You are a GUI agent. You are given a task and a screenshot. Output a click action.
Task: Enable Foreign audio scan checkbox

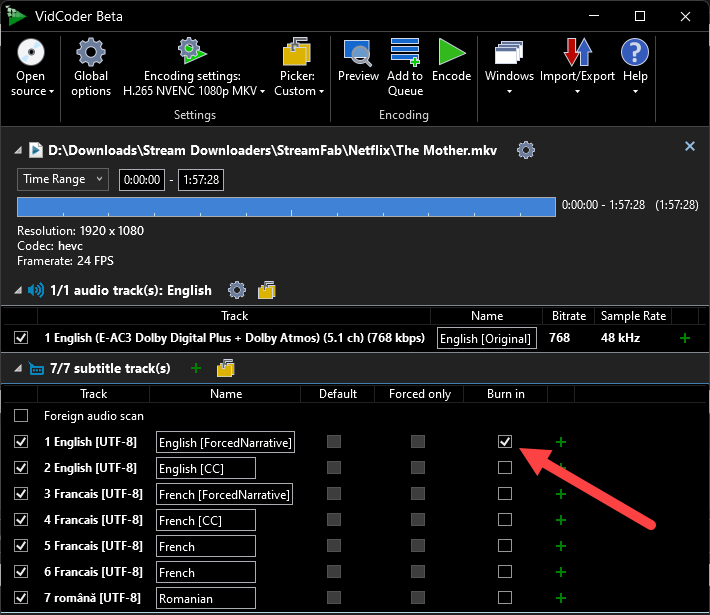pos(21,416)
